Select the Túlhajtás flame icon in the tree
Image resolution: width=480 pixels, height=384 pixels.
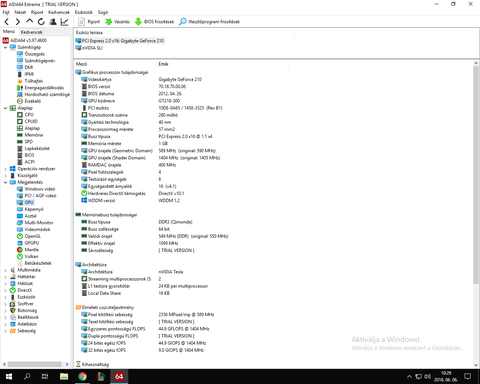coord(20,81)
